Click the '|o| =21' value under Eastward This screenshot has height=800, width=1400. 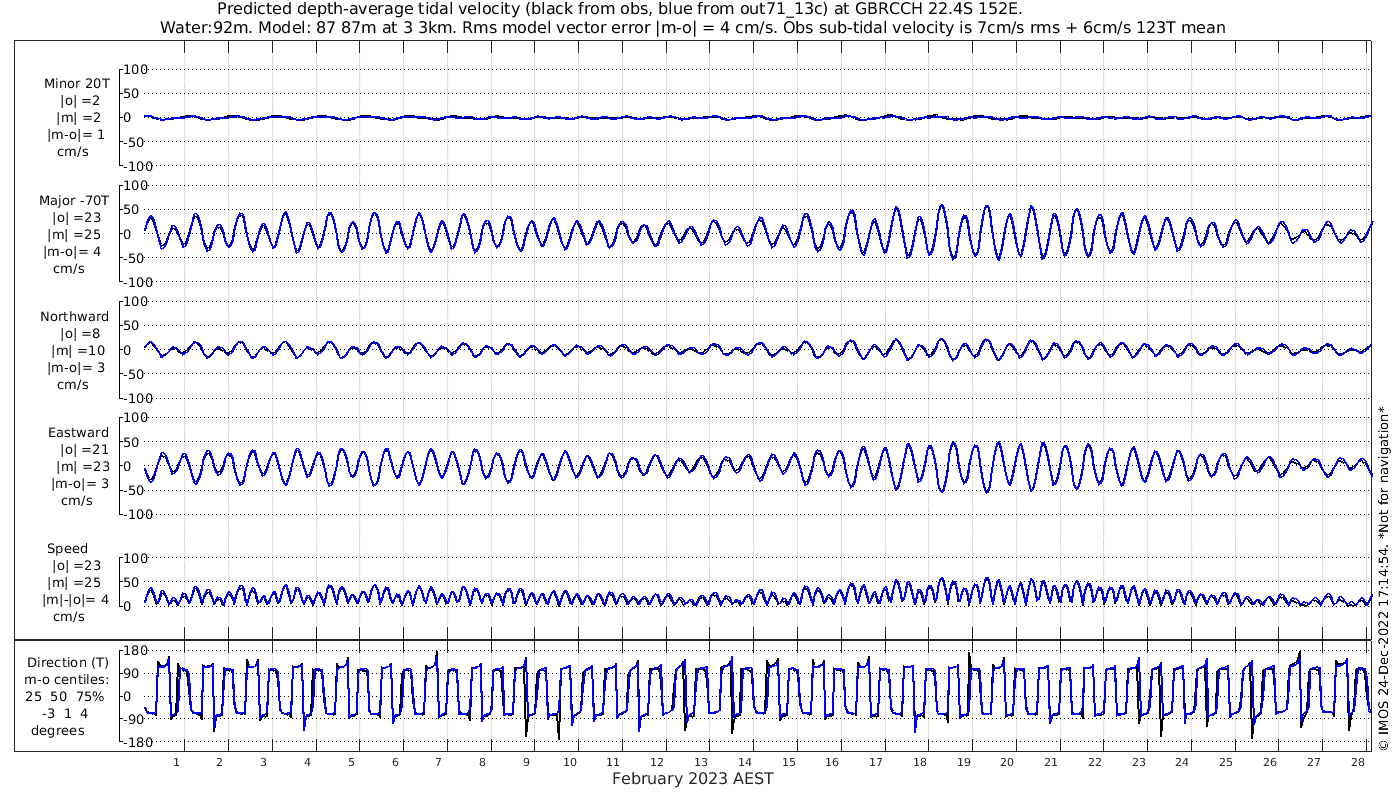point(84,450)
